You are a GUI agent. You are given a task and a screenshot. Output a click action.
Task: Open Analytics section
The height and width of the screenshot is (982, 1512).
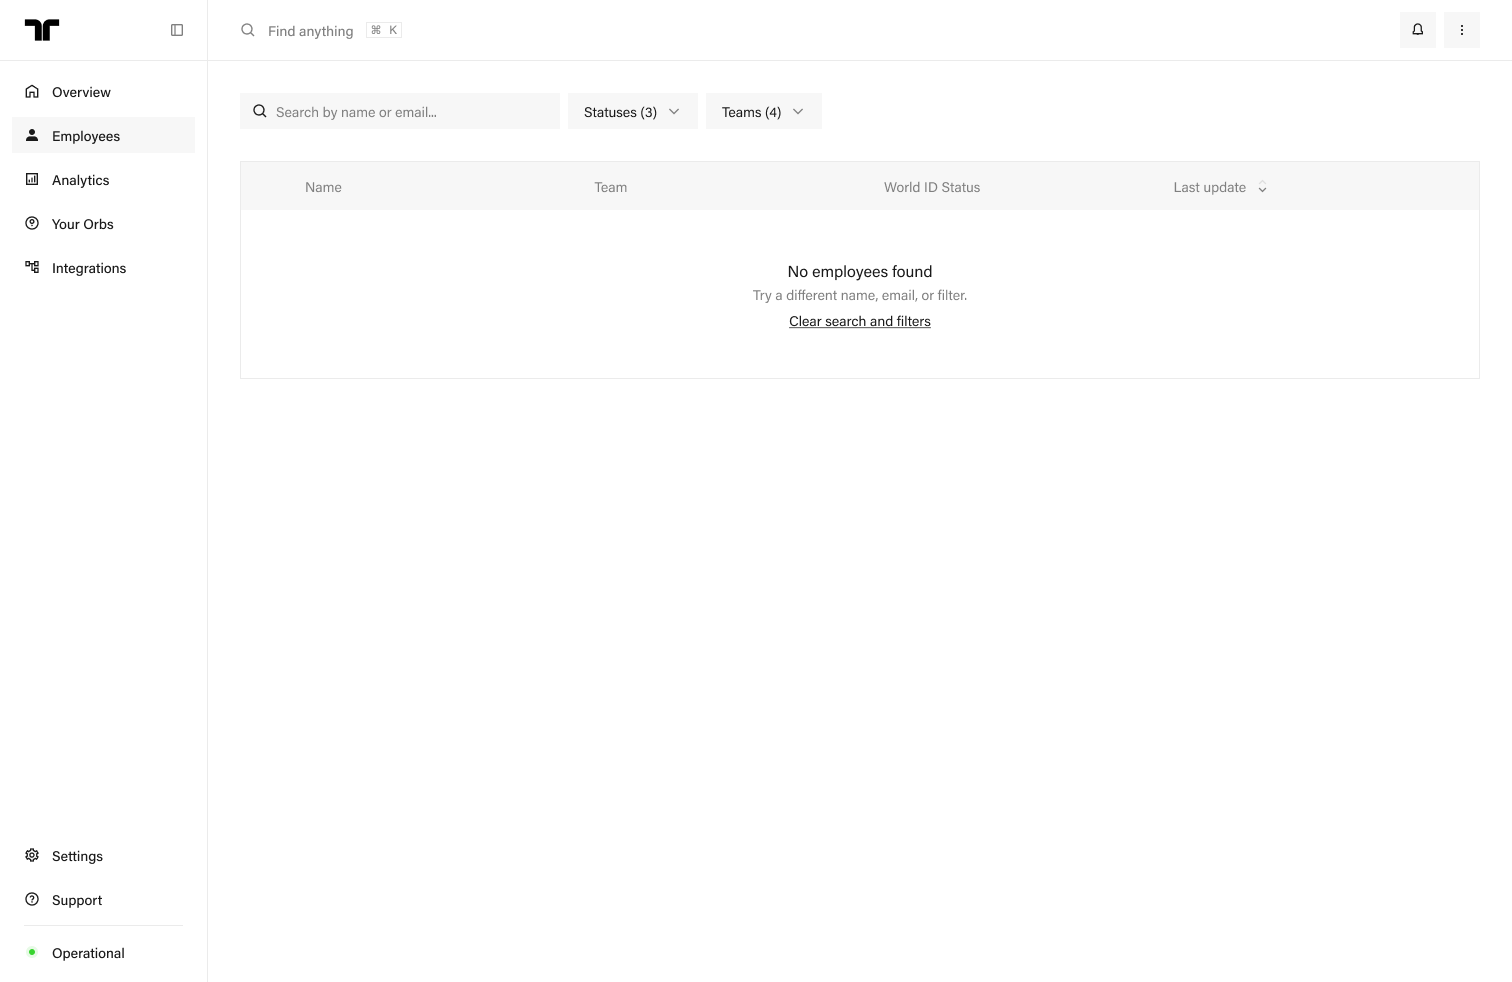104,179
